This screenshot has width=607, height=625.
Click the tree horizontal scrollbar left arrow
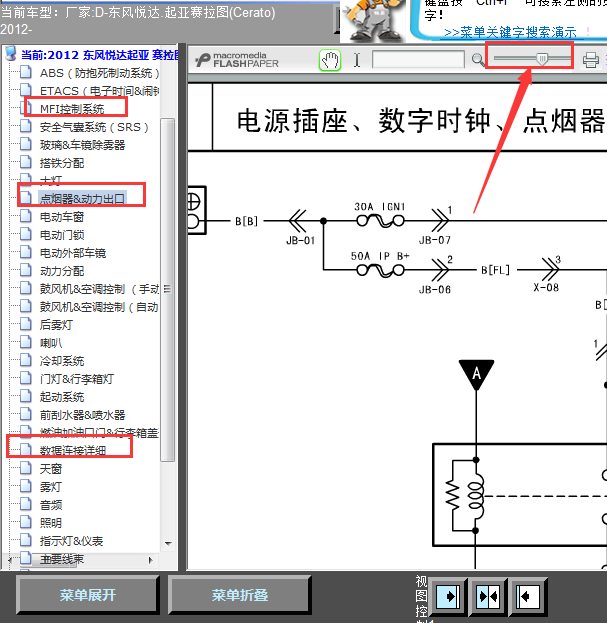[x=10, y=561]
